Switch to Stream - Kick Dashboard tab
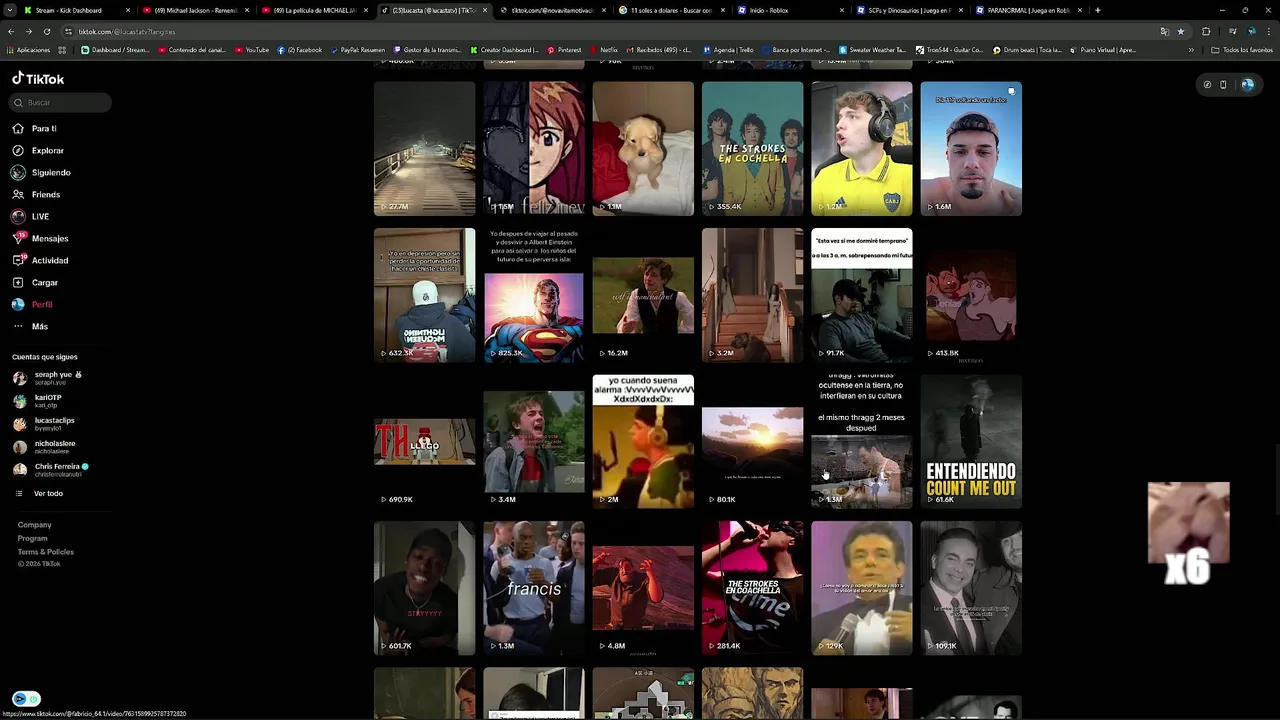The width and height of the screenshot is (1280, 720). (75, 10)
